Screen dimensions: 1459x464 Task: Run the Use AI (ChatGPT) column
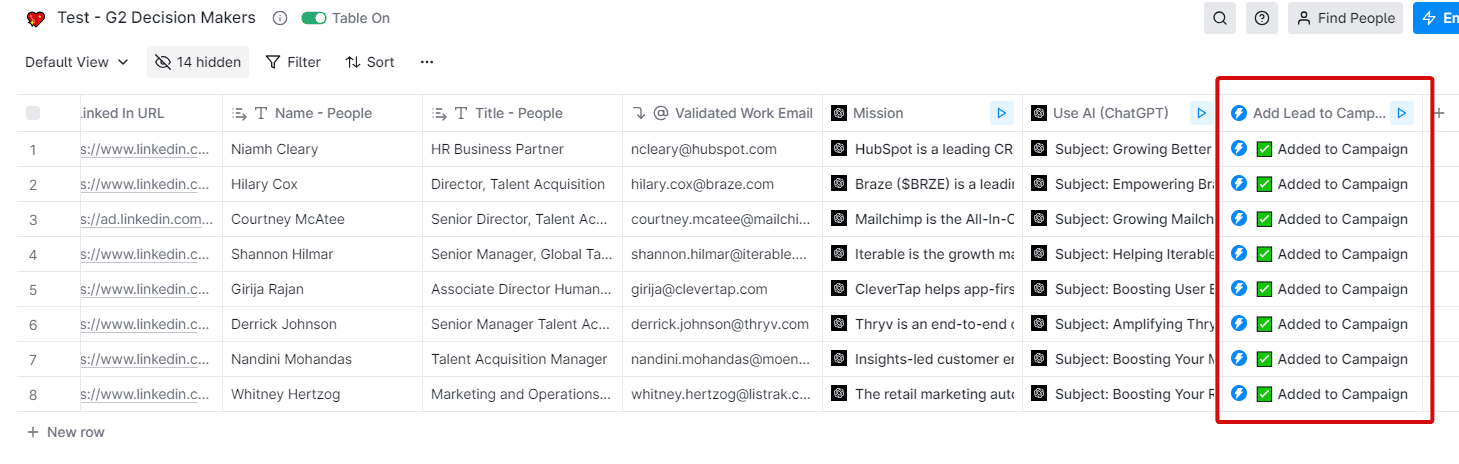click(1201, 113)
